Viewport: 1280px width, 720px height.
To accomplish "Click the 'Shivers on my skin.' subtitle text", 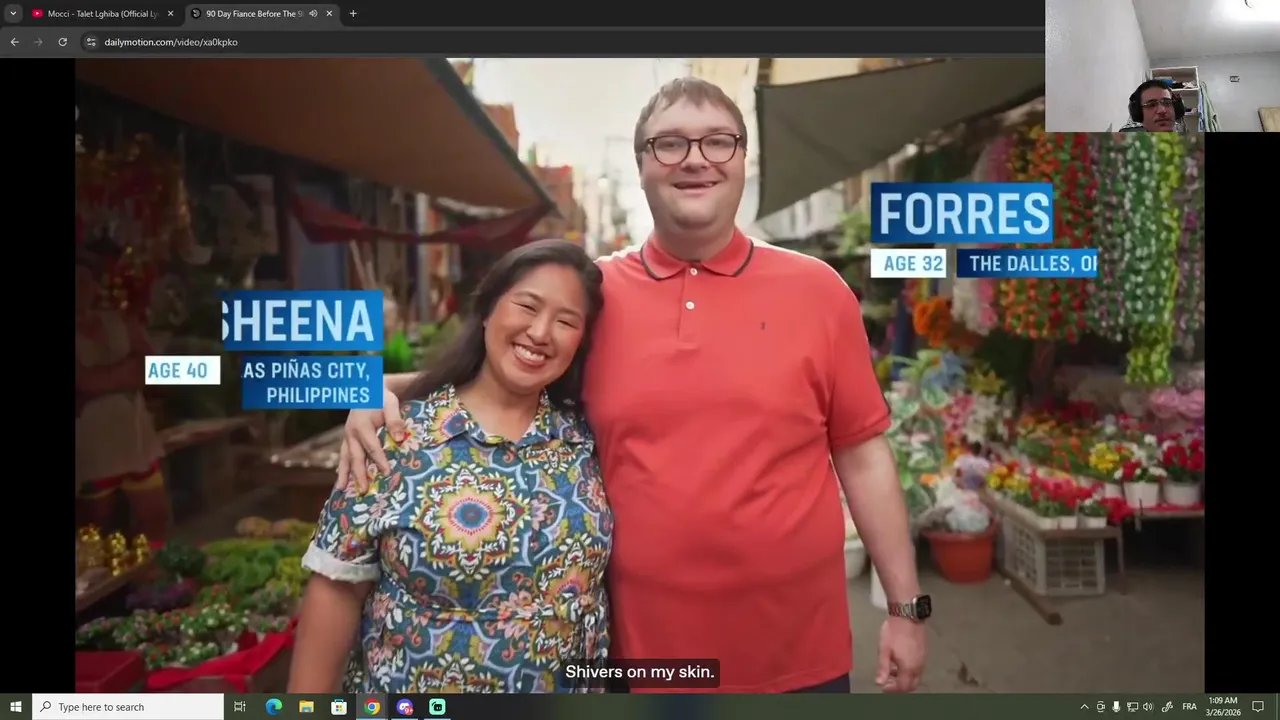I will 640,672.
